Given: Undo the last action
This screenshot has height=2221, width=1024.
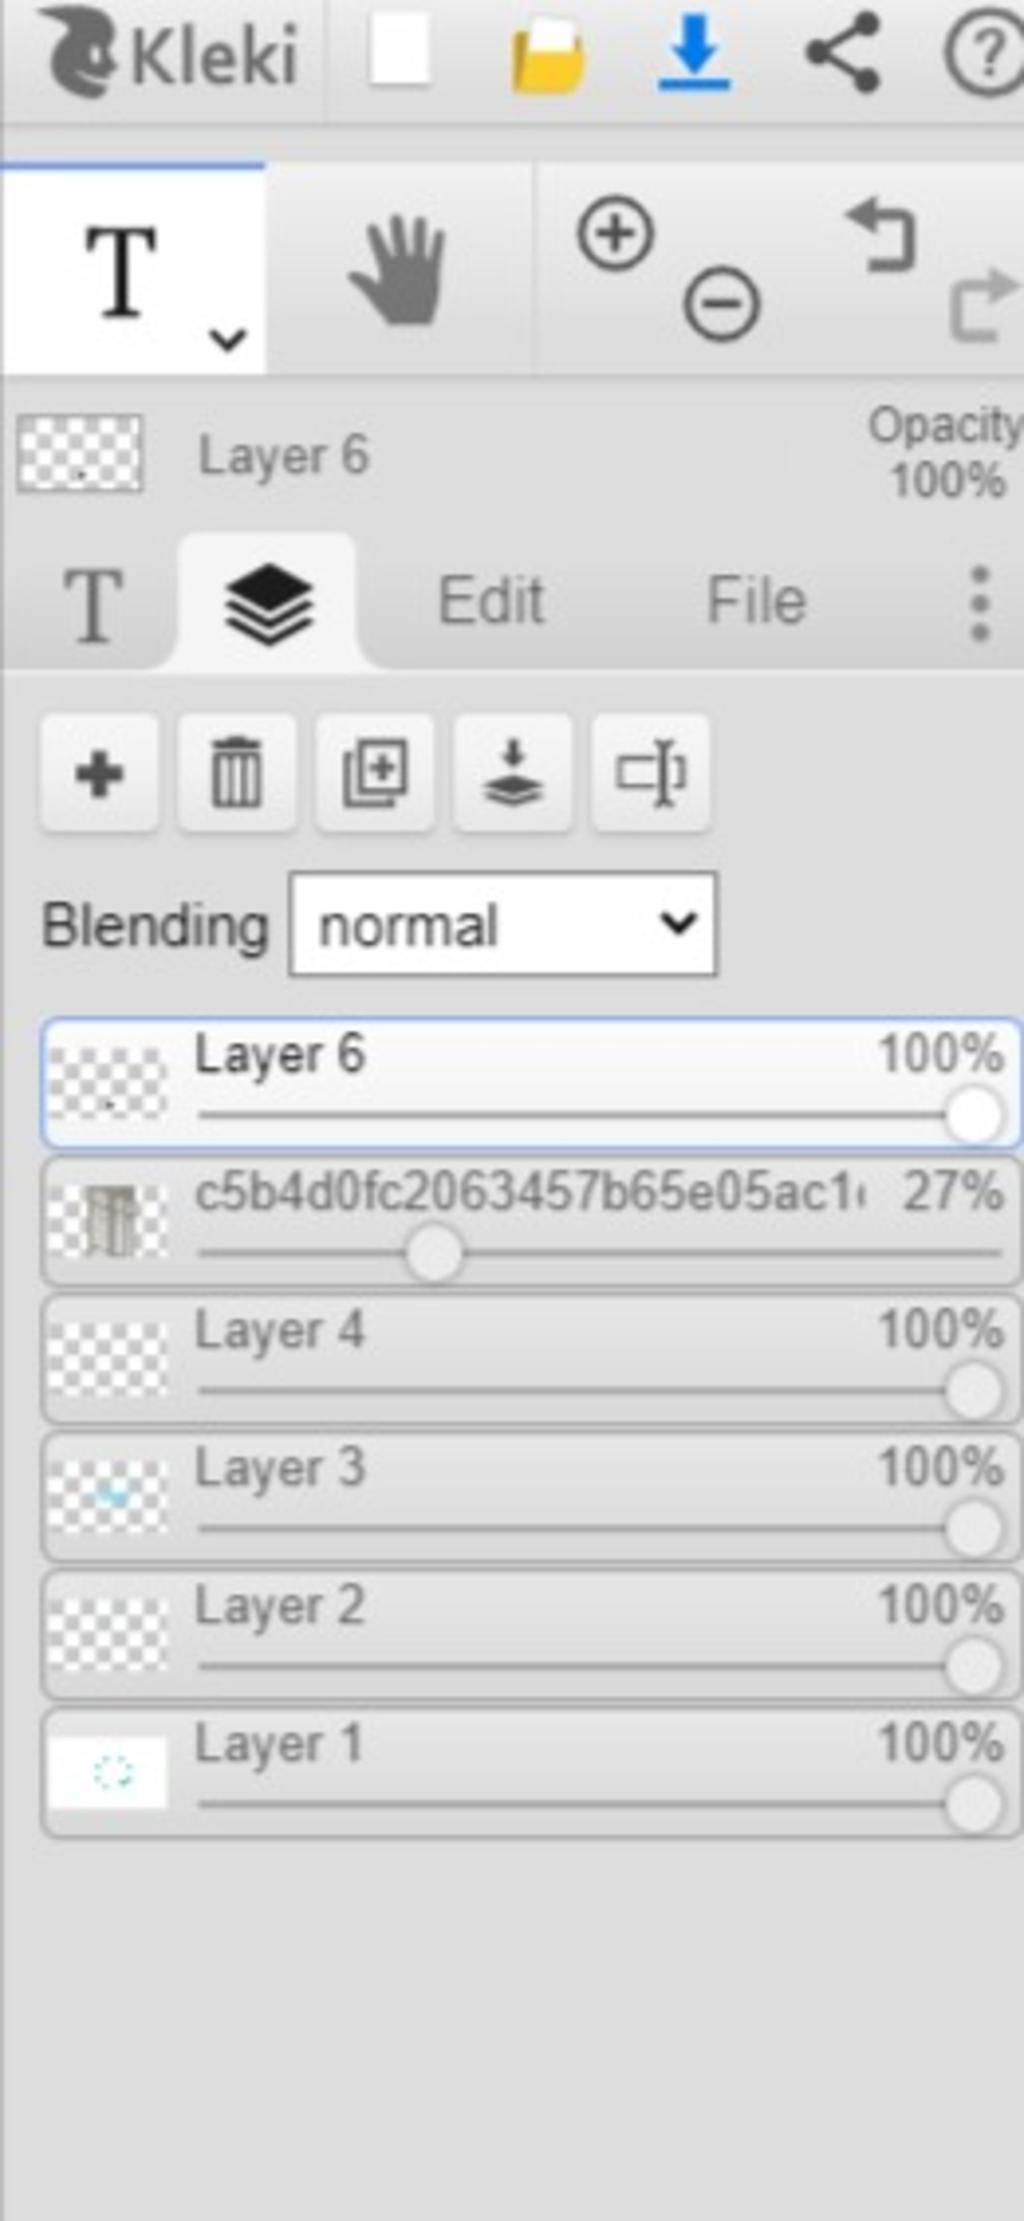Looking at the screenshot, I should 881,236.
